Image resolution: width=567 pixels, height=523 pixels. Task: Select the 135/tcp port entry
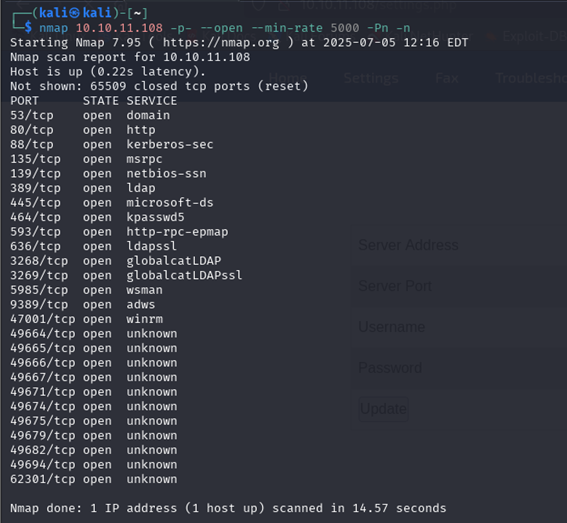[x=35, y=159]
